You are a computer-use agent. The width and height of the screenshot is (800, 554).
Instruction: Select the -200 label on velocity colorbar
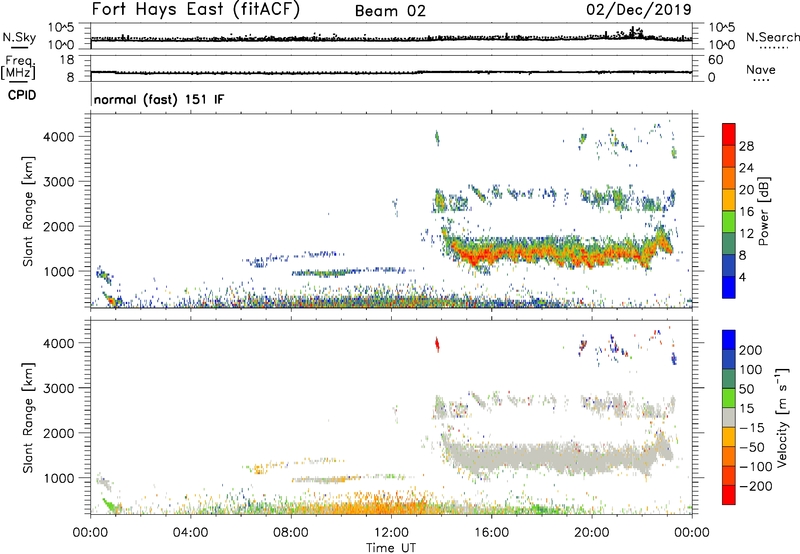coord(755,486)
